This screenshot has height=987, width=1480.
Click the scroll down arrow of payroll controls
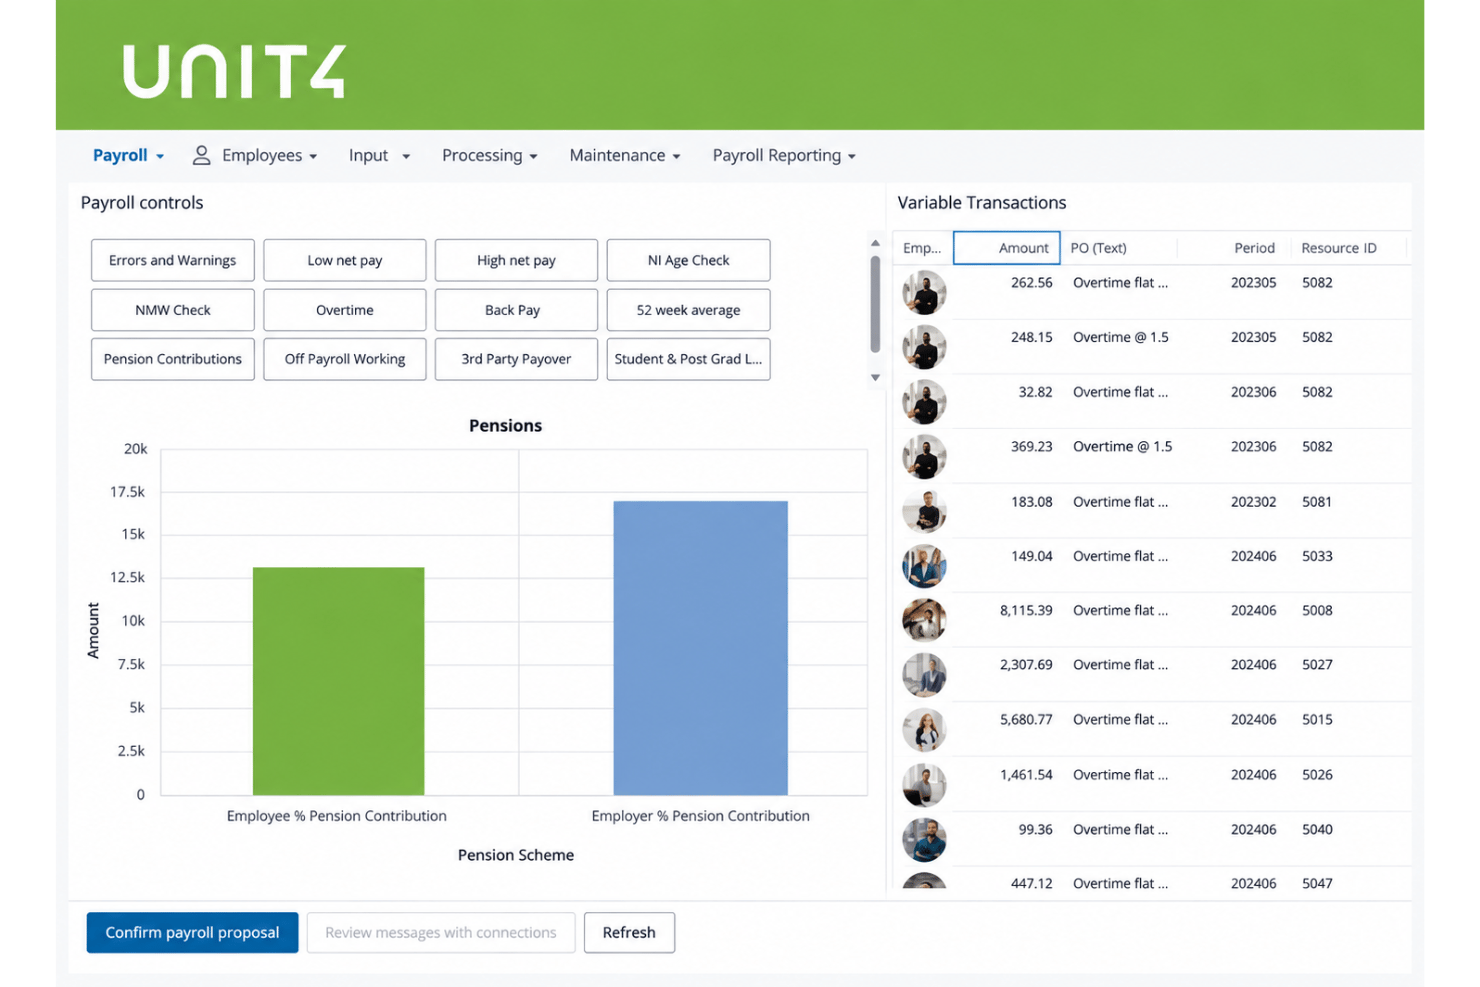(x=875, y=377)
